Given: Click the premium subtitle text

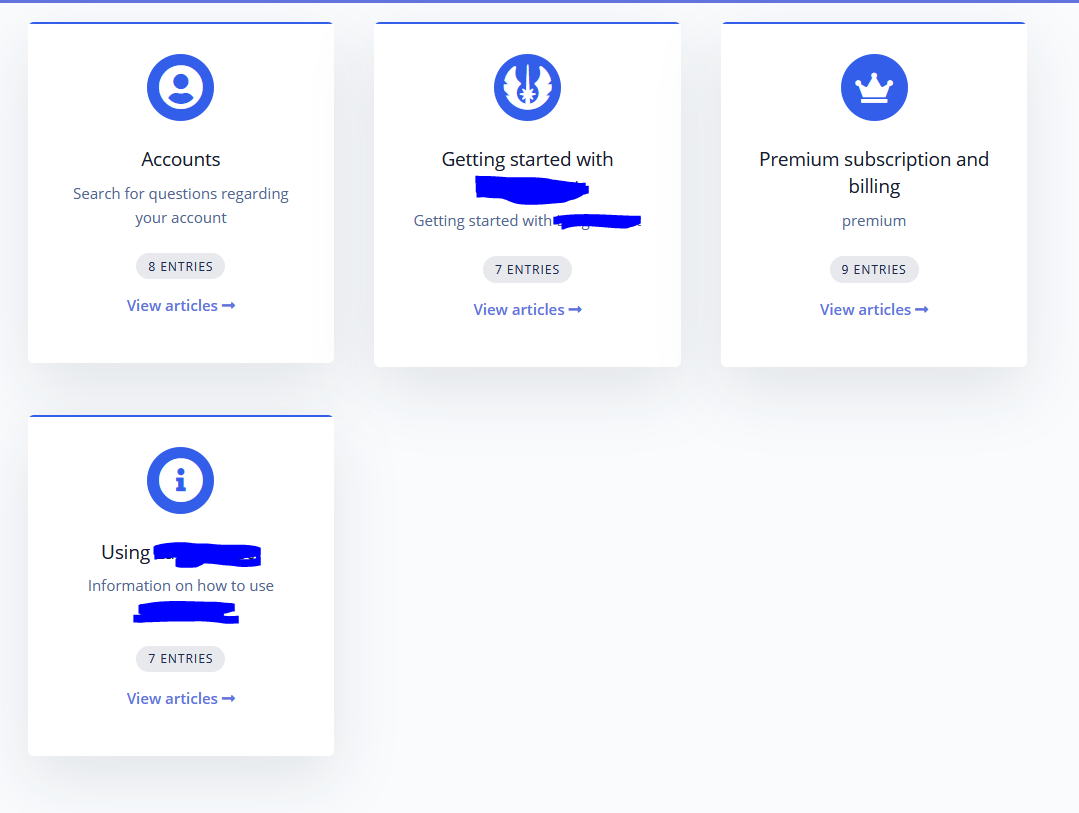Looking at the screenshot, I should pos(874,220).
